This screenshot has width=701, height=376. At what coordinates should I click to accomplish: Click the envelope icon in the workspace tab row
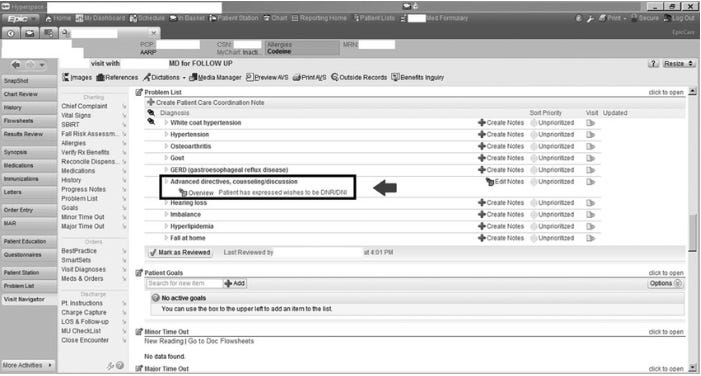click(30, 33)
